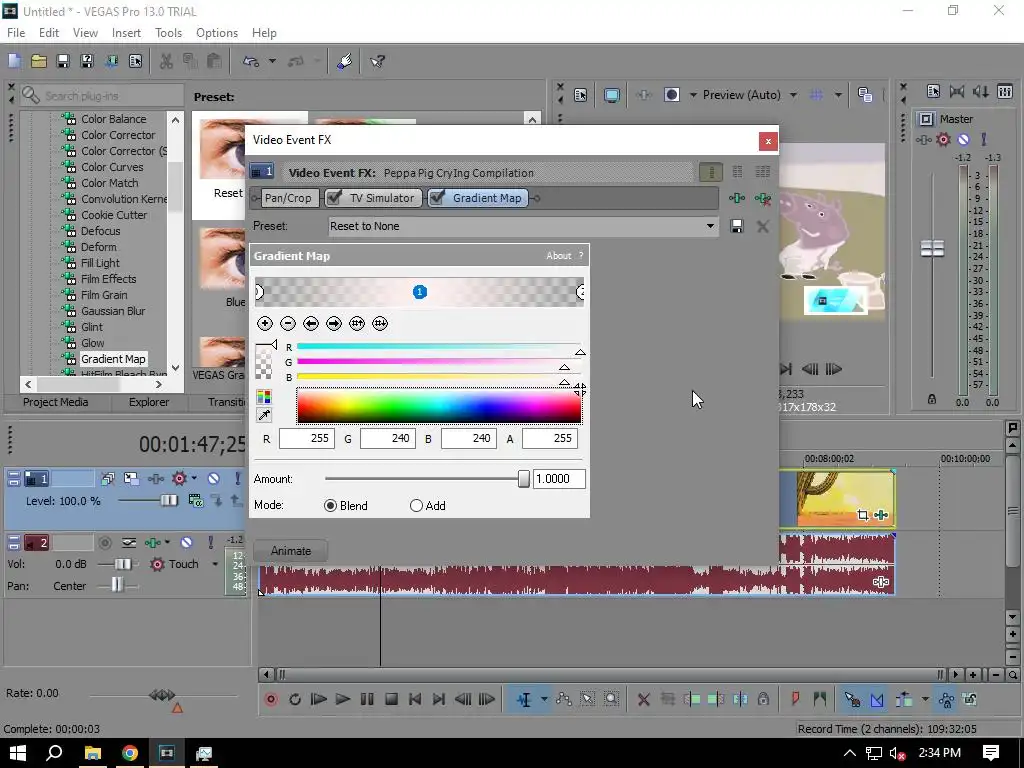
Task: Remove the gradient control point (minus icon)
Action: click(288, 323)
